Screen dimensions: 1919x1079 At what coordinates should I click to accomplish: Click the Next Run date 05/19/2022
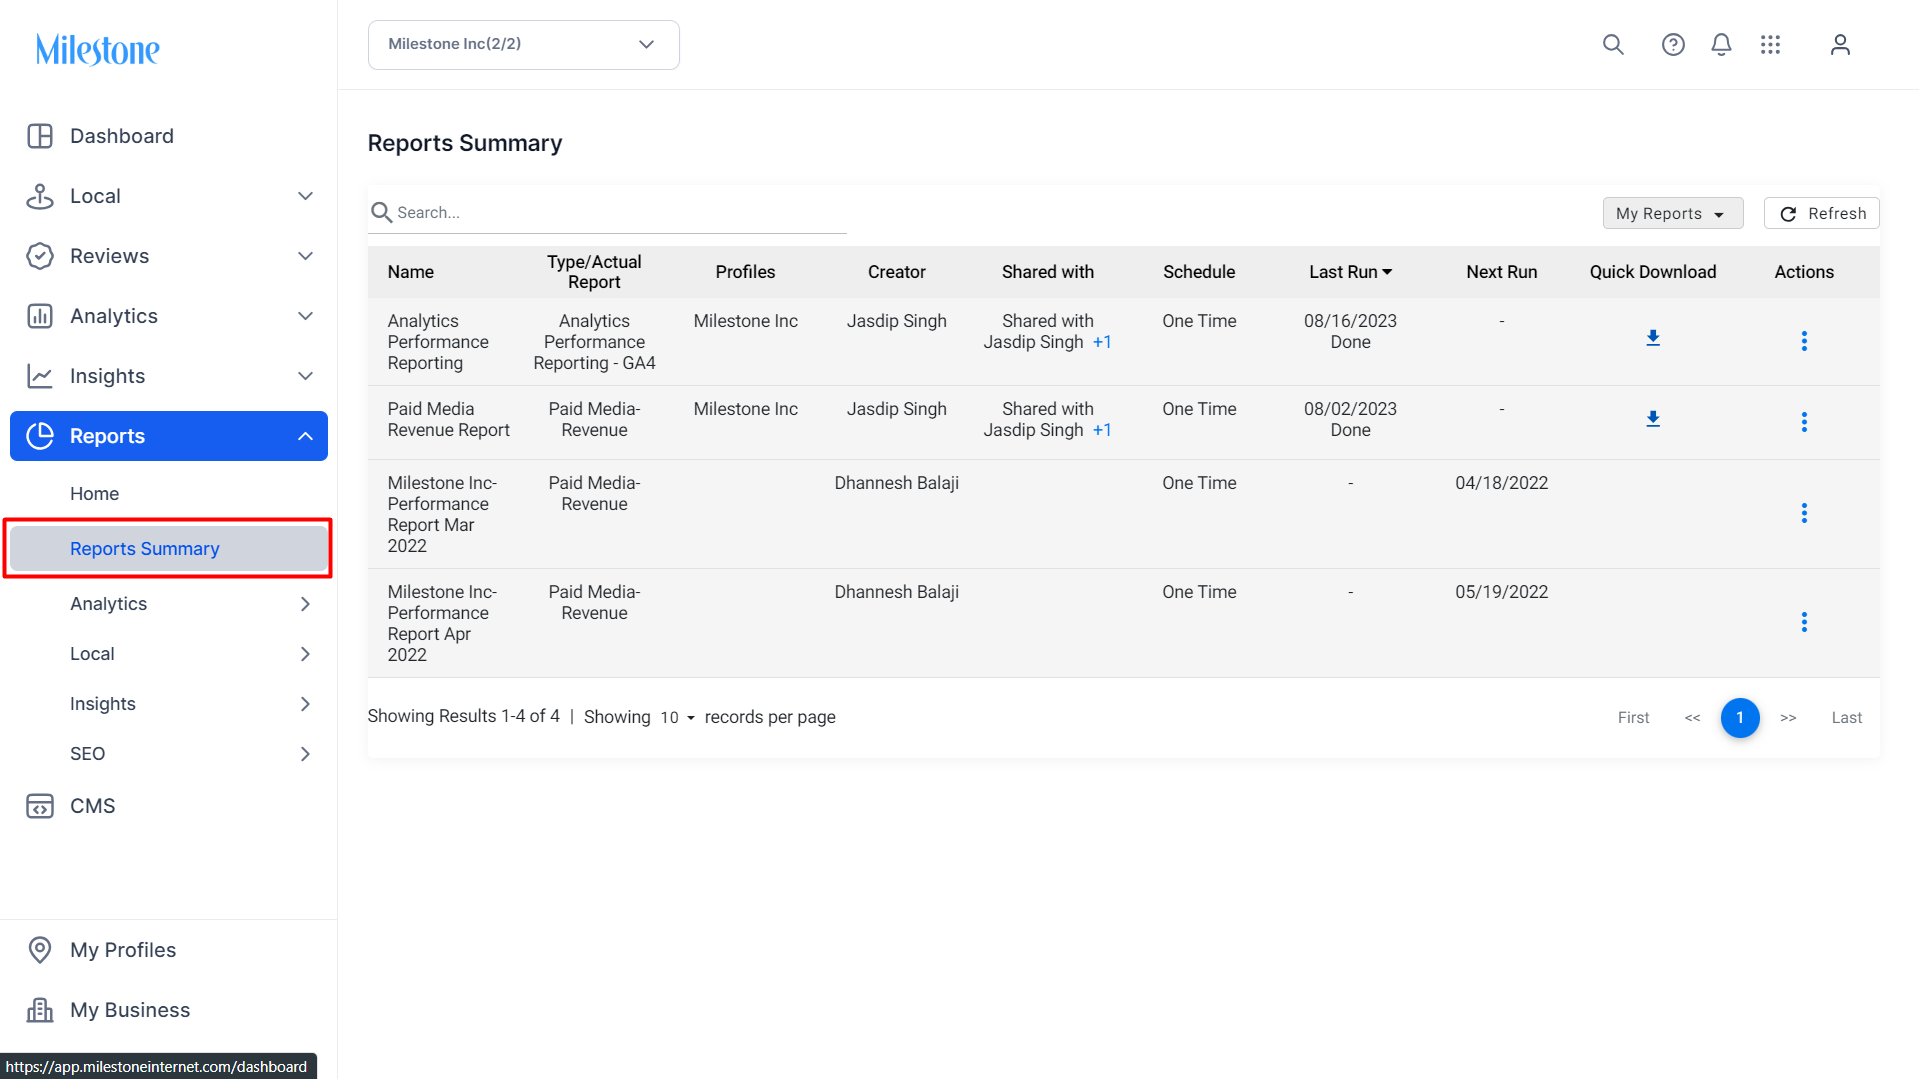[x=1501, y=592]
